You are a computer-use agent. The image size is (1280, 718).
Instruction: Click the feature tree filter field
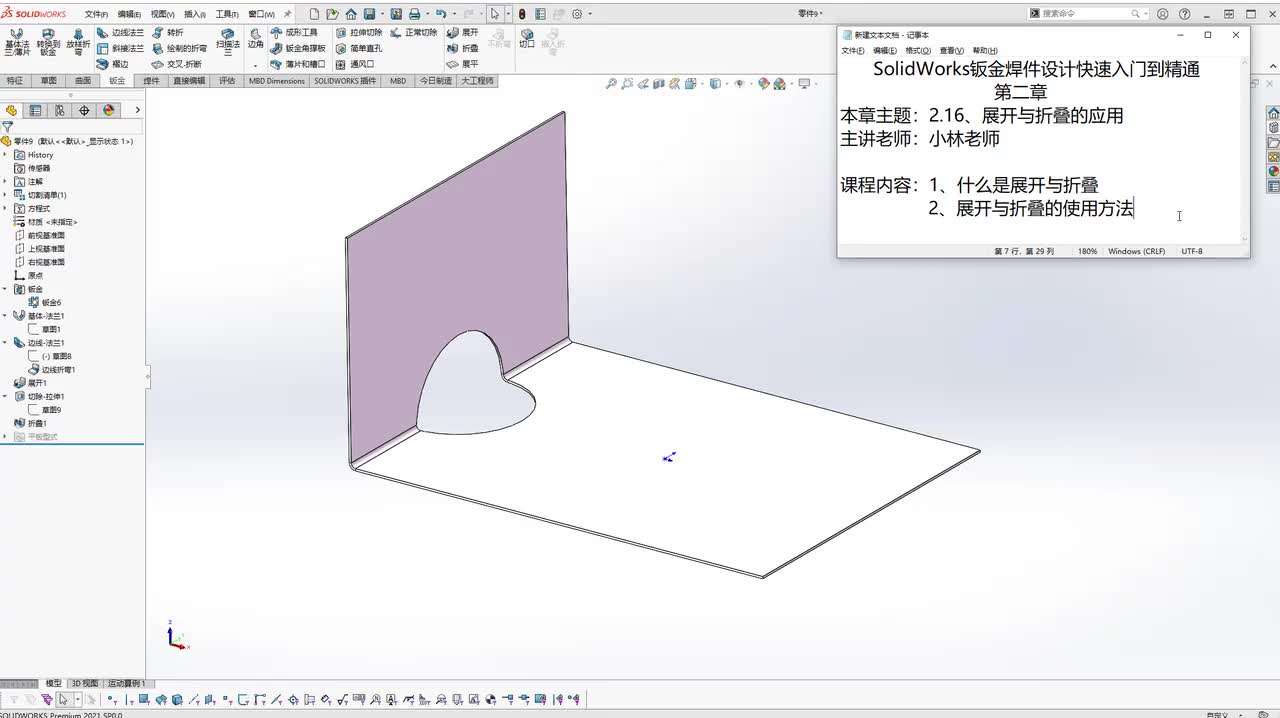coord(72,127)
